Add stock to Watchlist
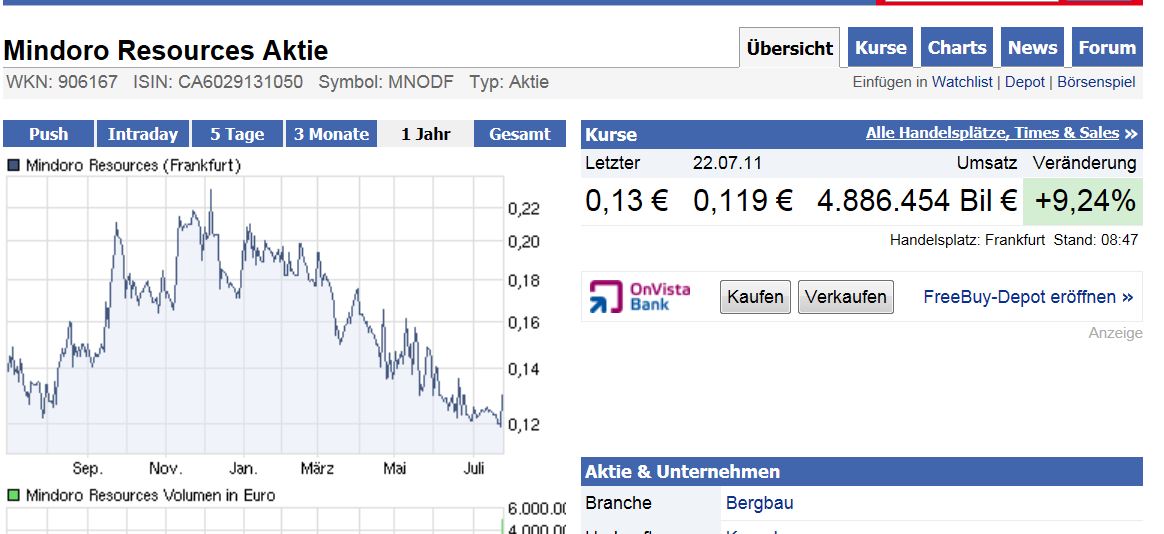This screenshot has height=534, width=1164. point(962,82)
